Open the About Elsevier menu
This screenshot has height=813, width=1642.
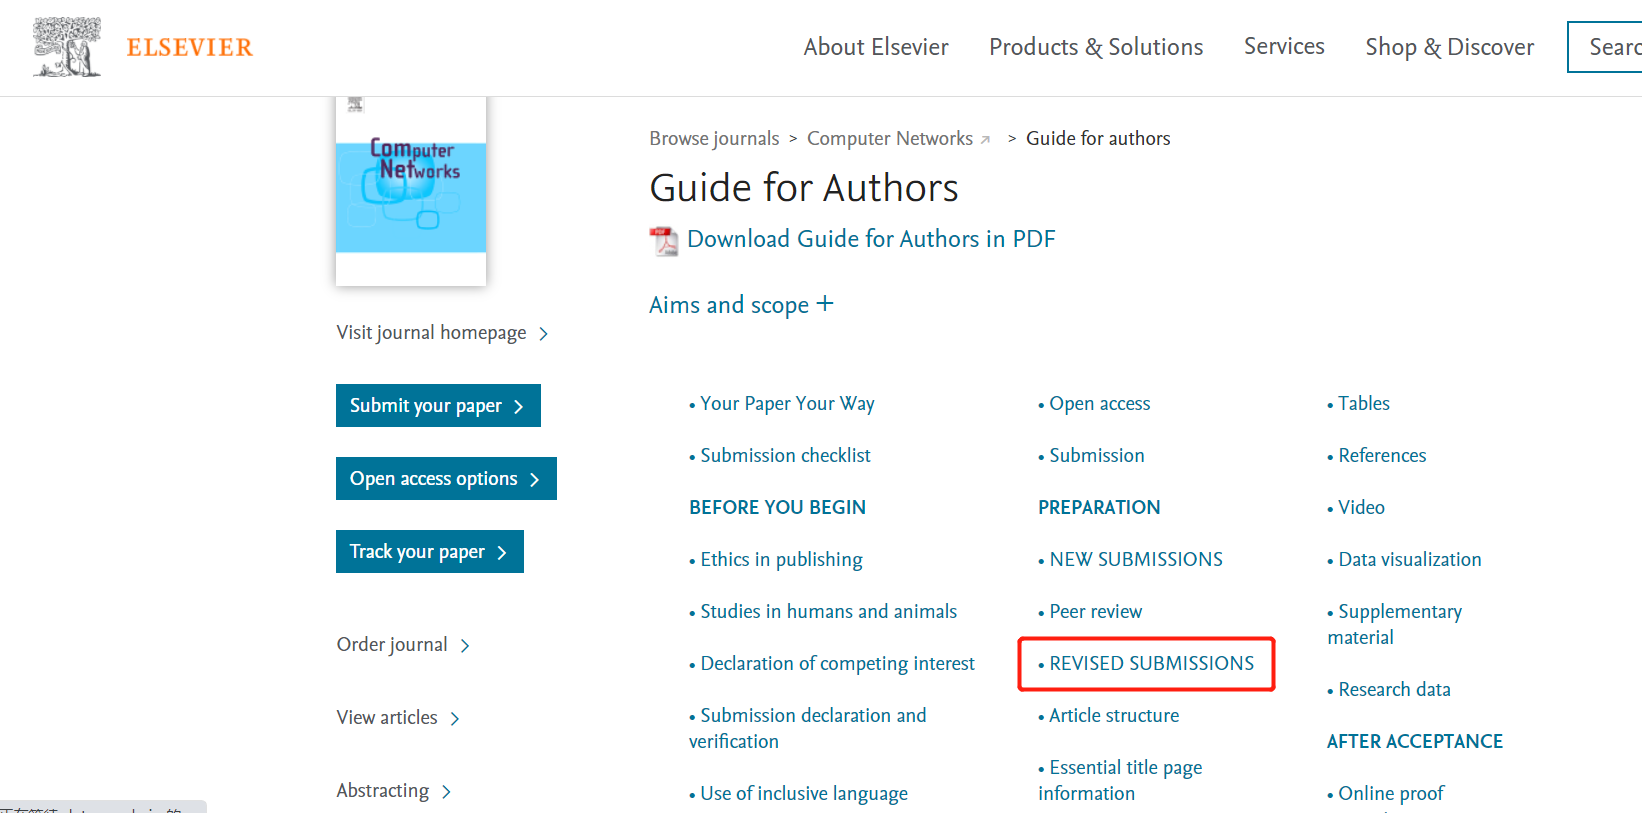tap(876, 47)
